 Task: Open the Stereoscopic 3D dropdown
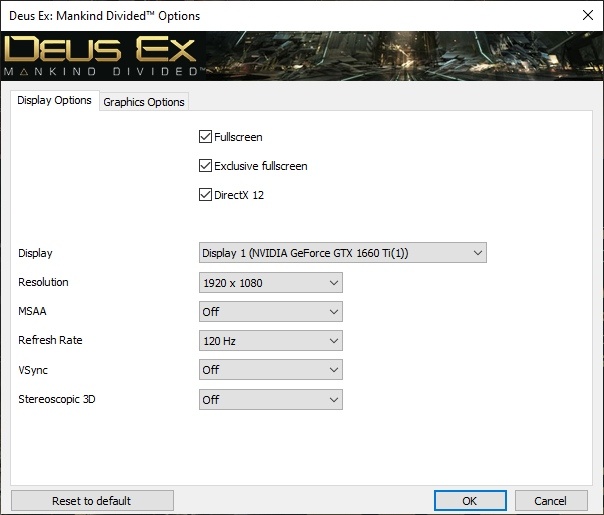pos(270,399)
